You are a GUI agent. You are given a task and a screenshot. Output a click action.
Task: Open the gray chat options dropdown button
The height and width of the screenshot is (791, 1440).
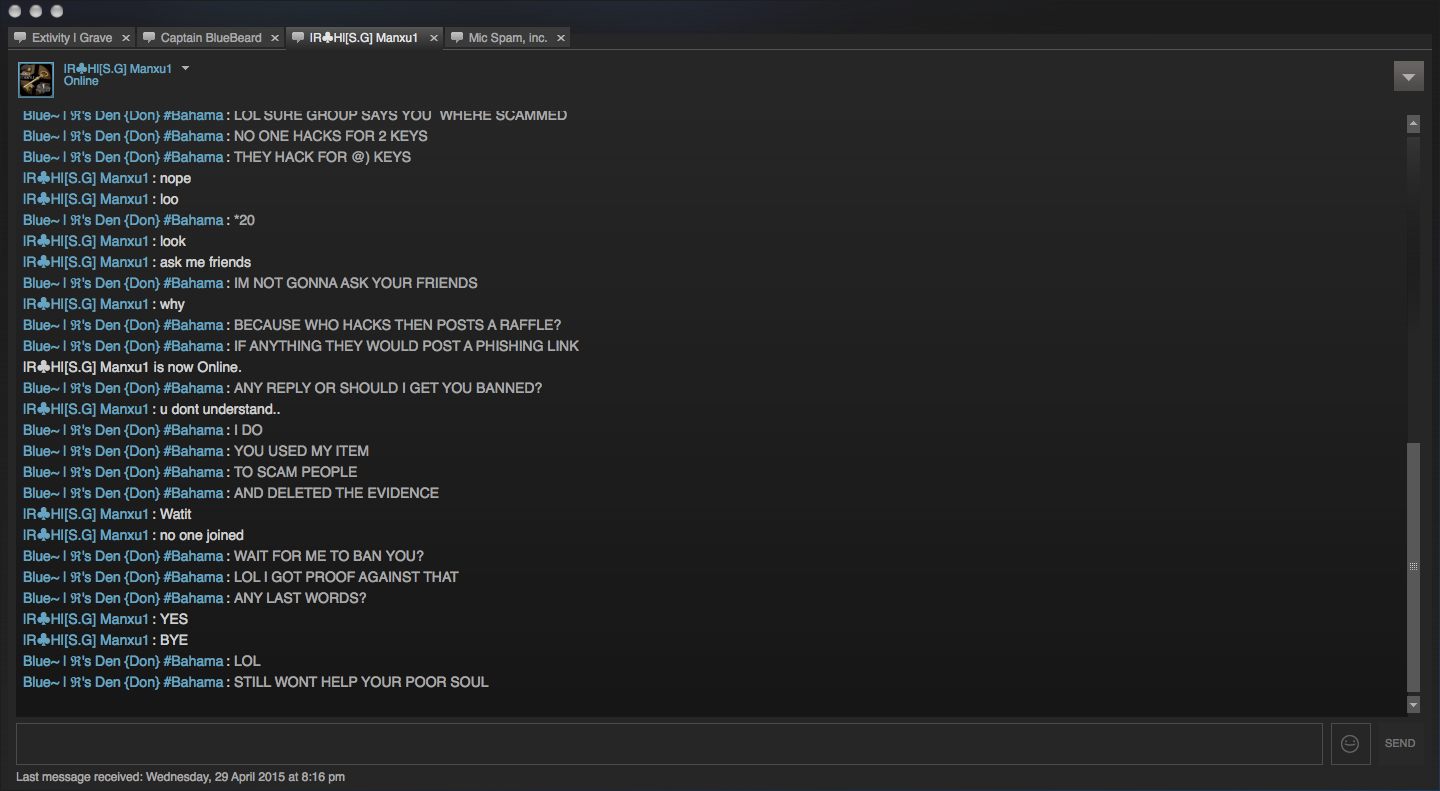tap(1409, 76)
